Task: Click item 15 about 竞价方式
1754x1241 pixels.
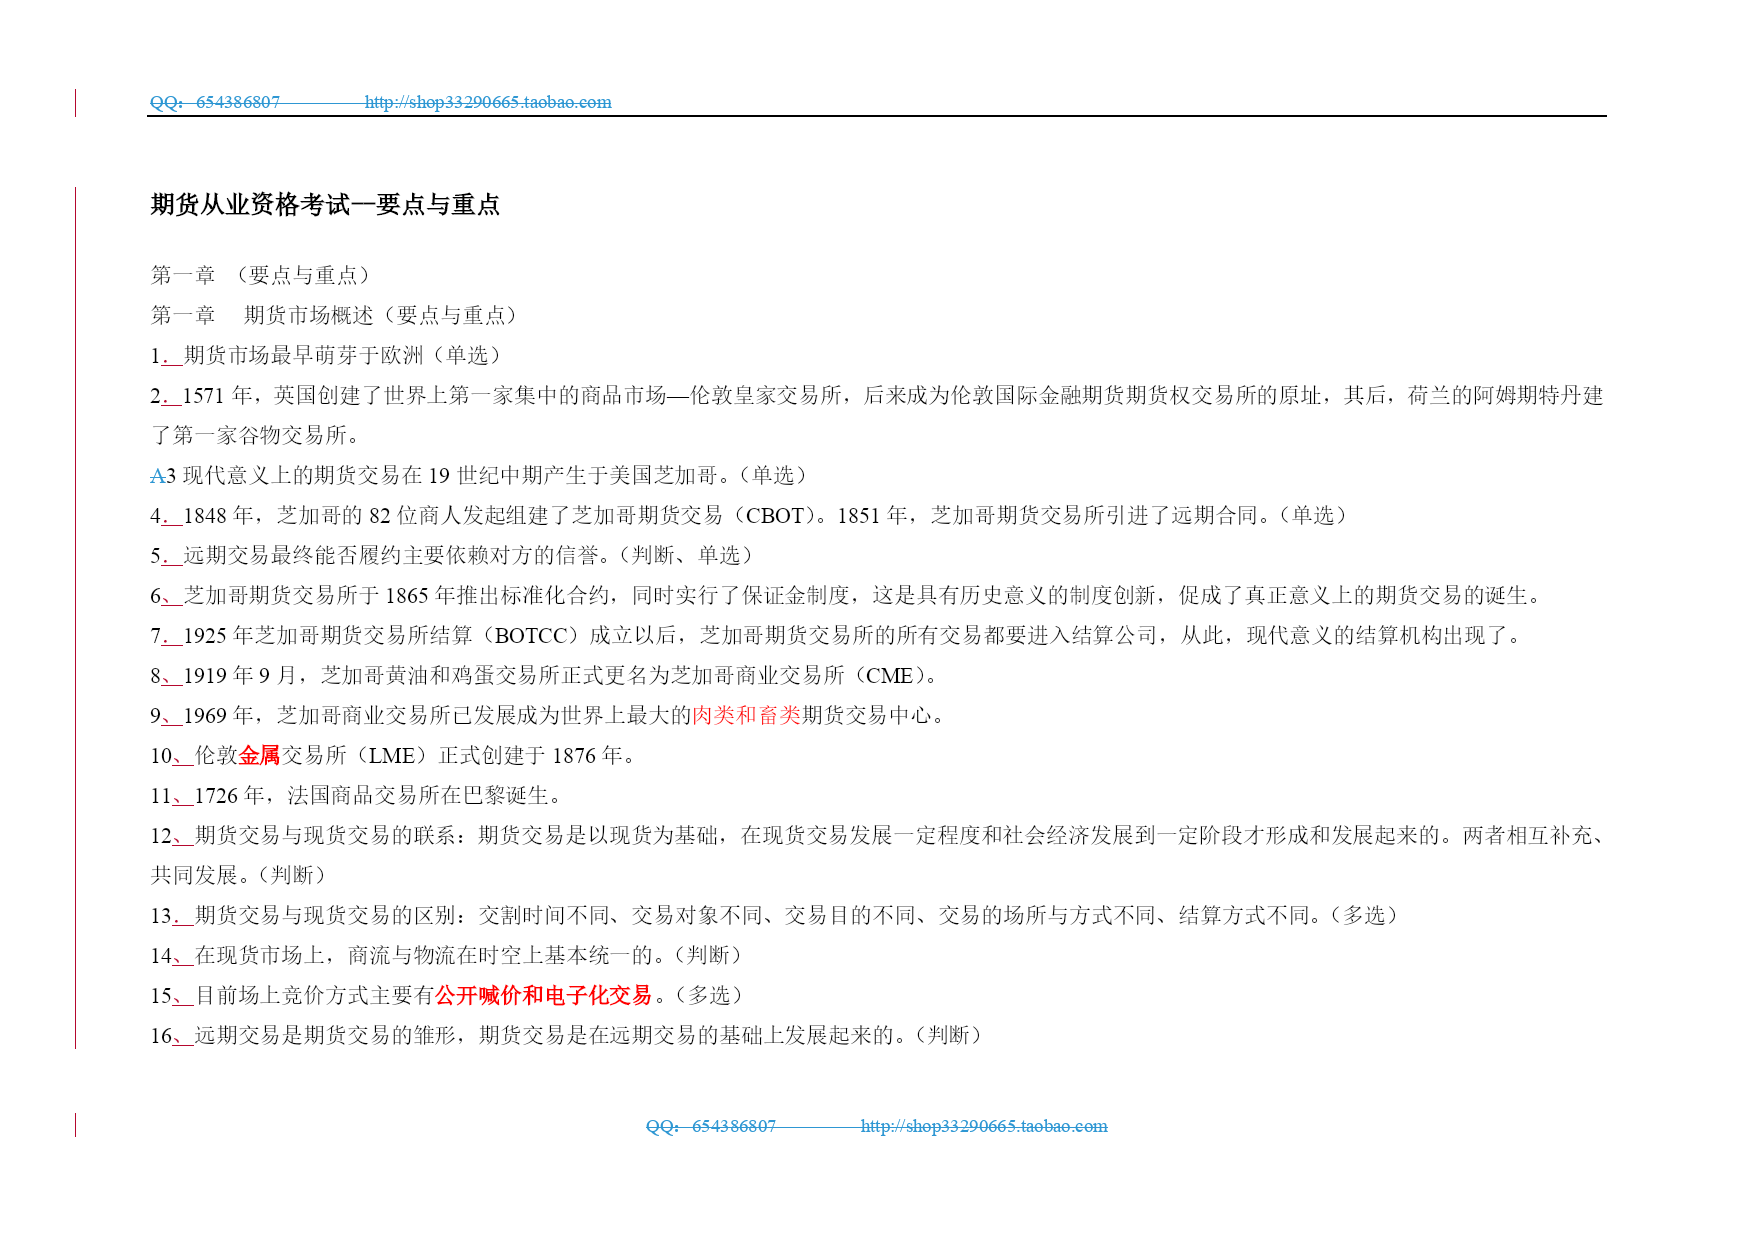Action: (448, 995)
